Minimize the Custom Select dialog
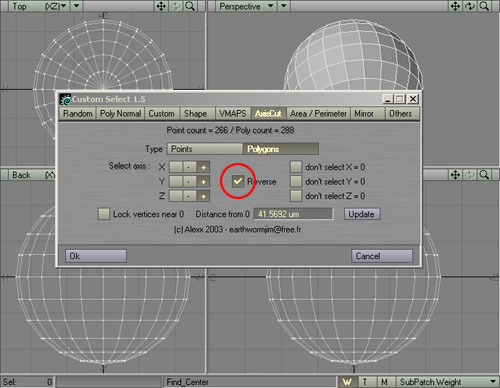Screen dimensions: 500x388 [388, 99]
